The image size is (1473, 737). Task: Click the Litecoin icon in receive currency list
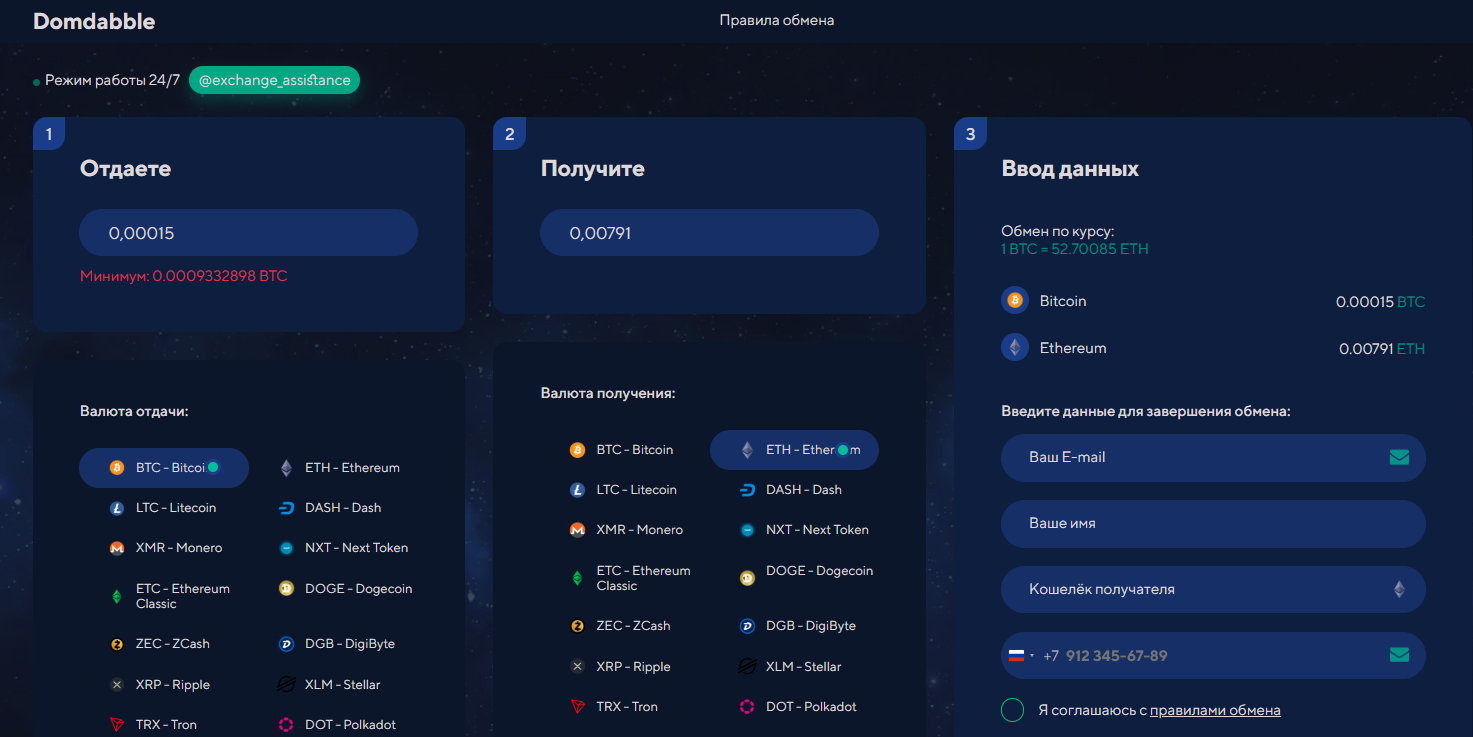577,490
